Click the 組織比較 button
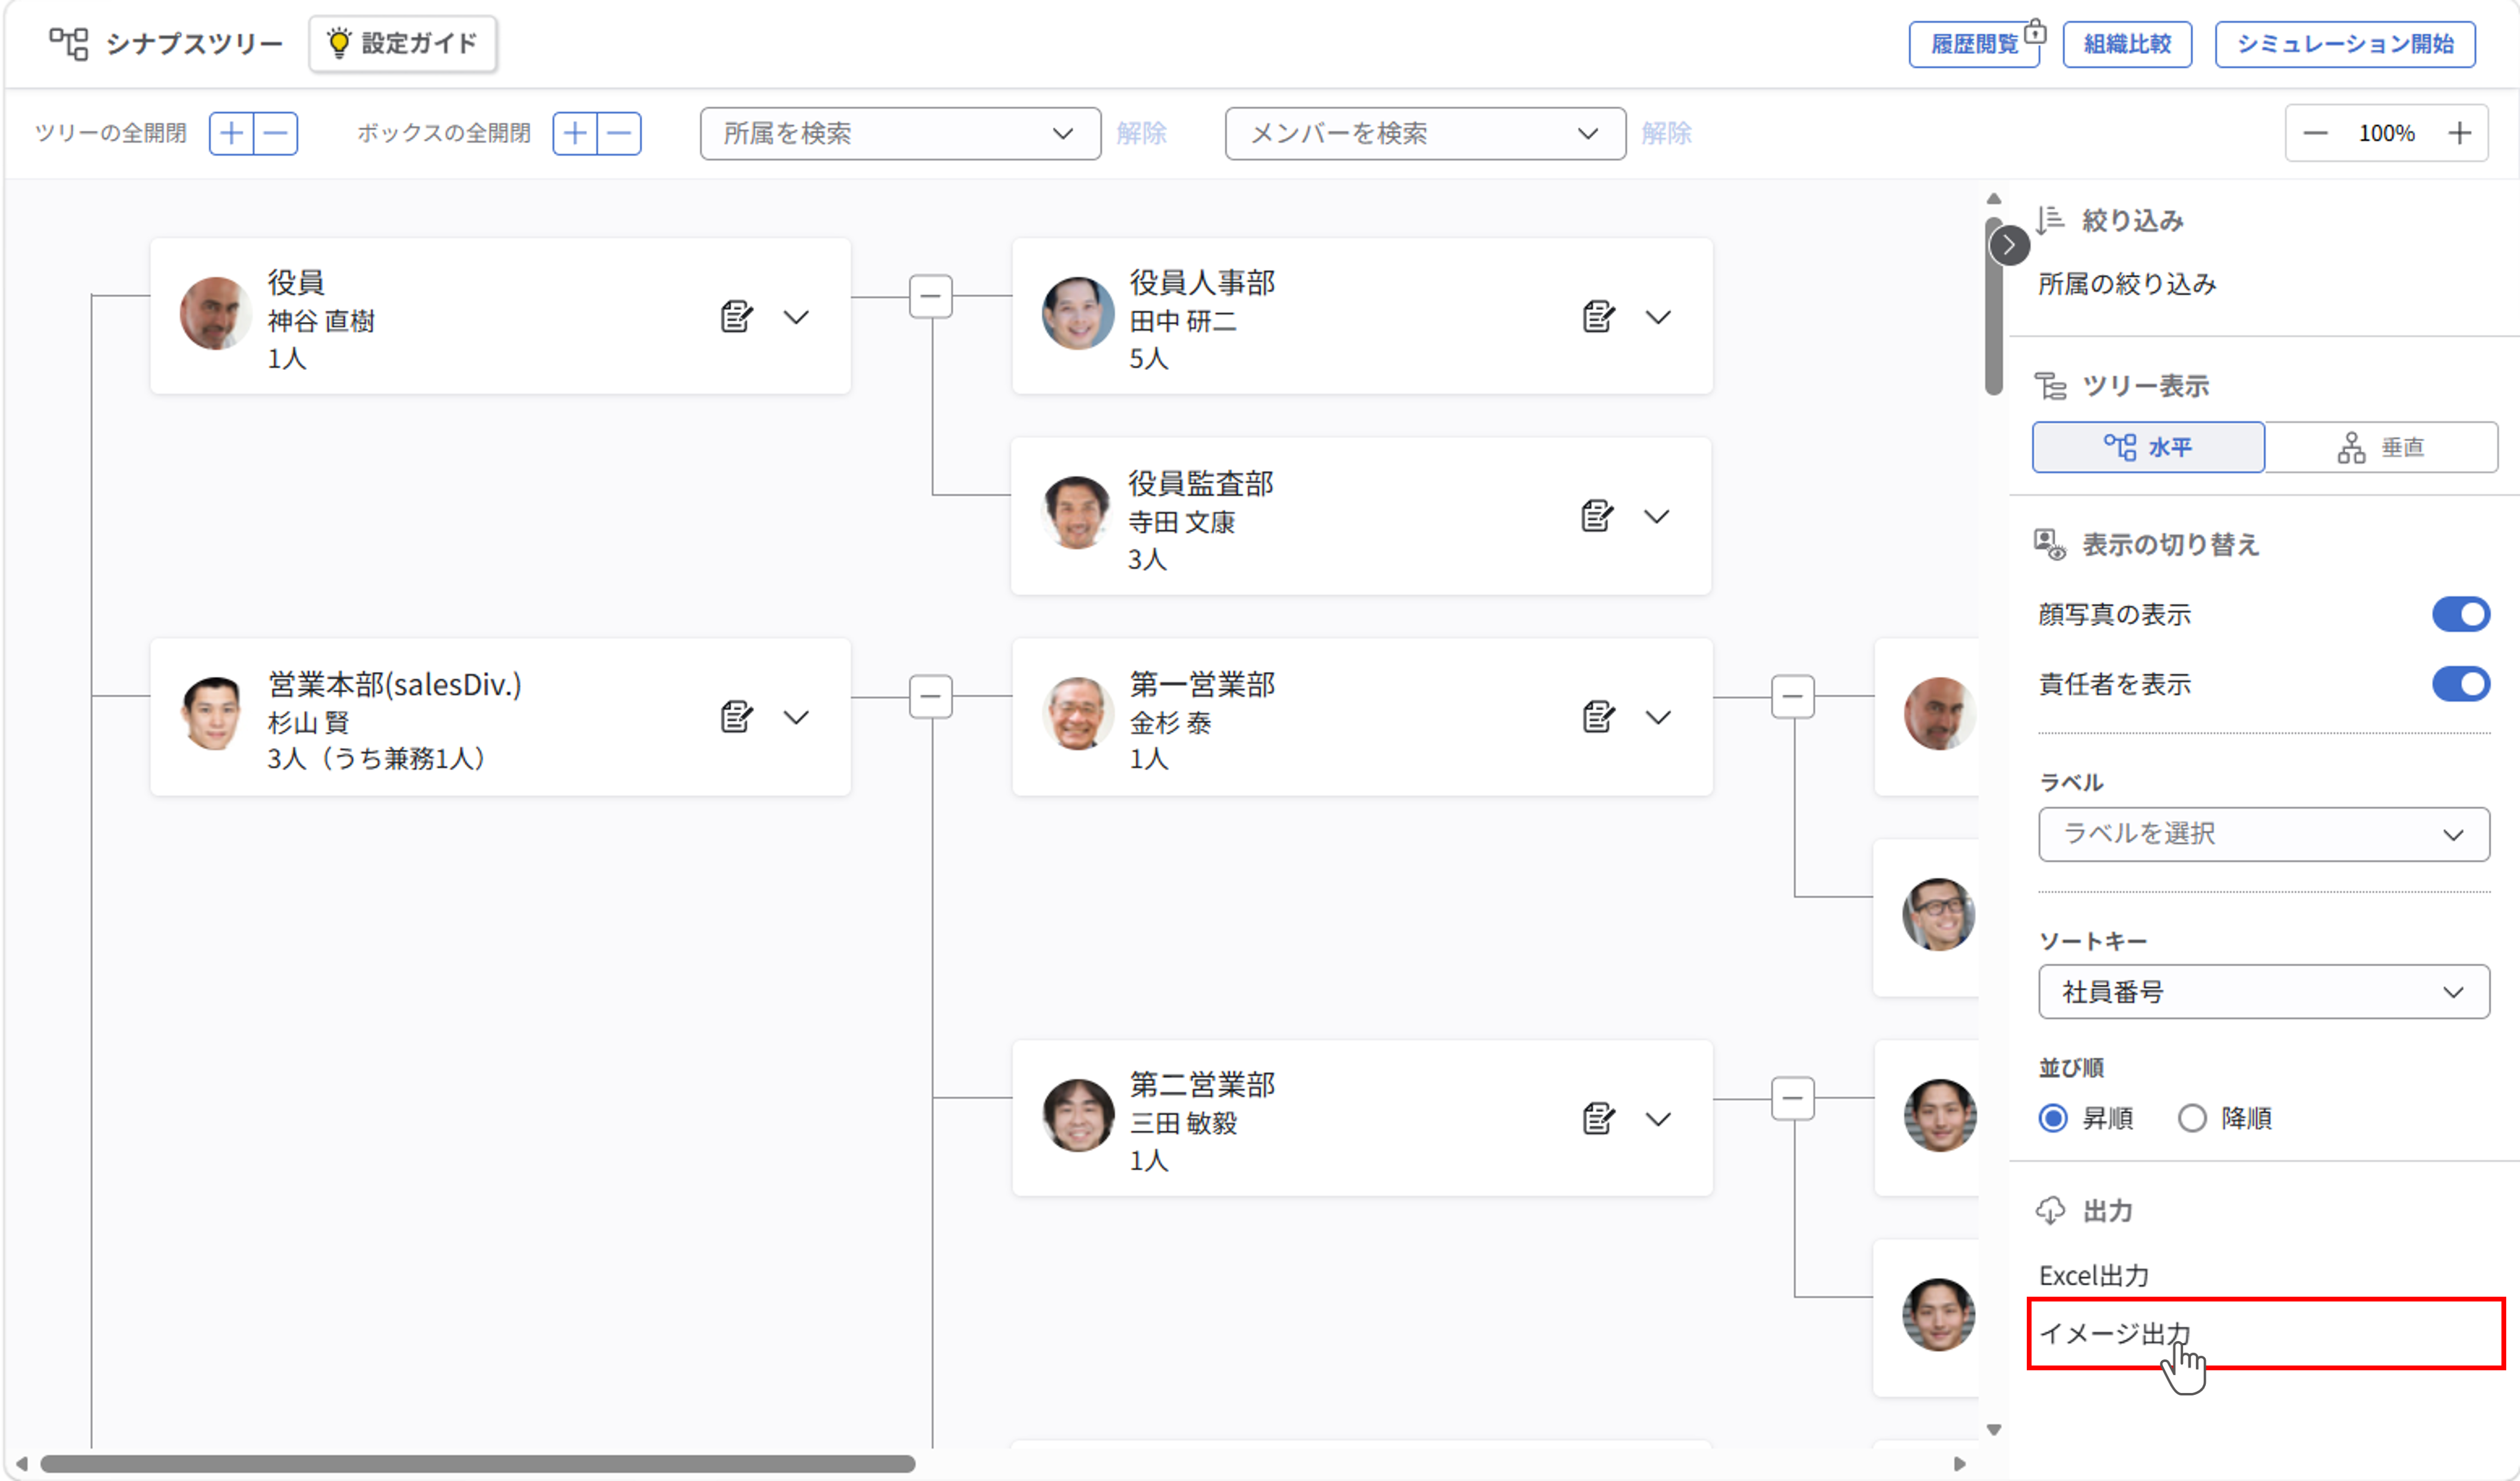This screenshot has width=2520, height=1481. click(2127, 44)
